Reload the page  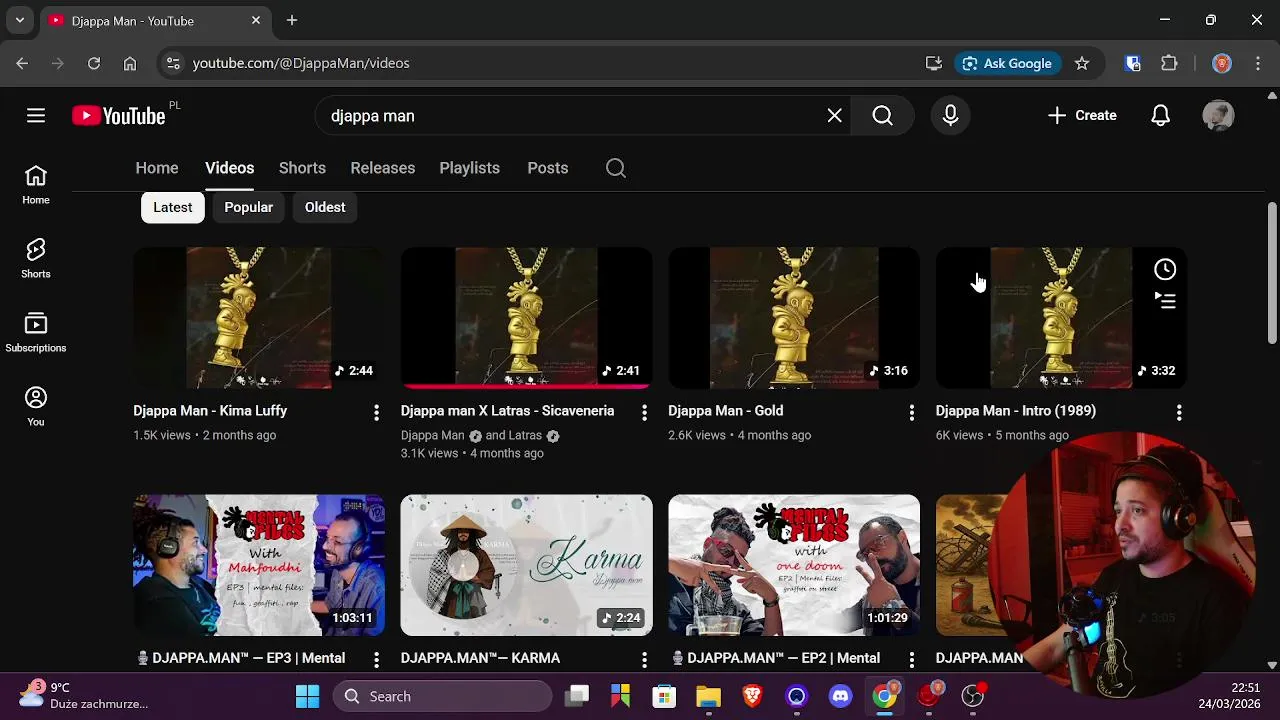click(x=94, y=63)
